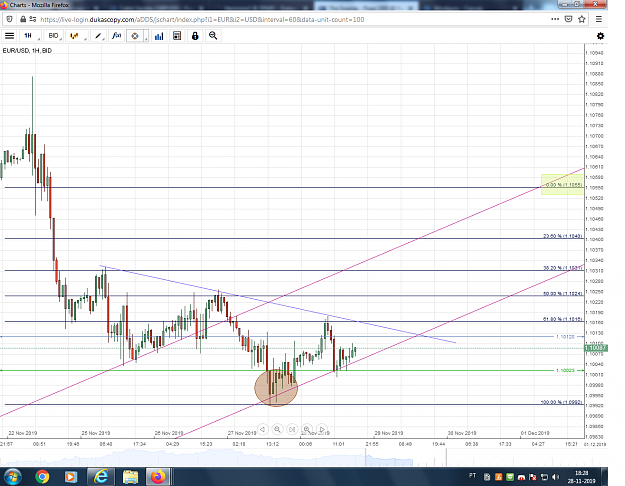This screenshot has height=486, width=625.
Task: Open the media player taskbar icon
Action: (x=71, y=476)
